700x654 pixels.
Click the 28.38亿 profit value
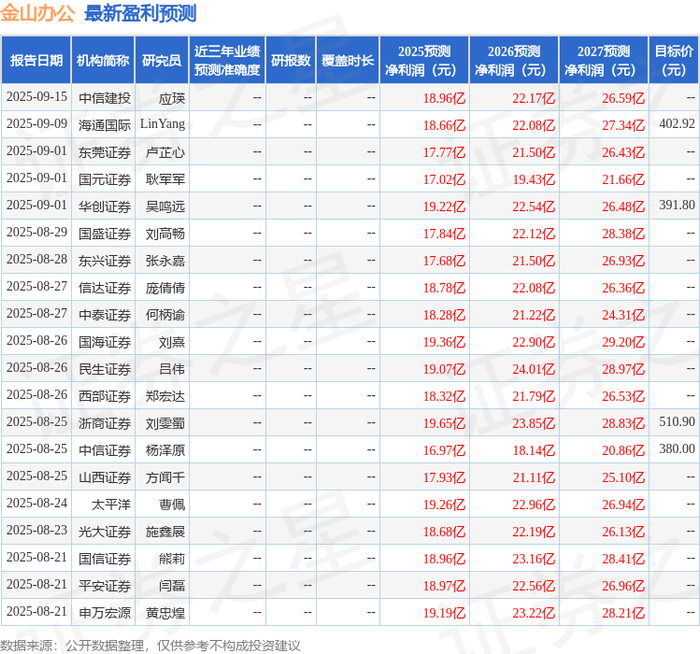623,234
